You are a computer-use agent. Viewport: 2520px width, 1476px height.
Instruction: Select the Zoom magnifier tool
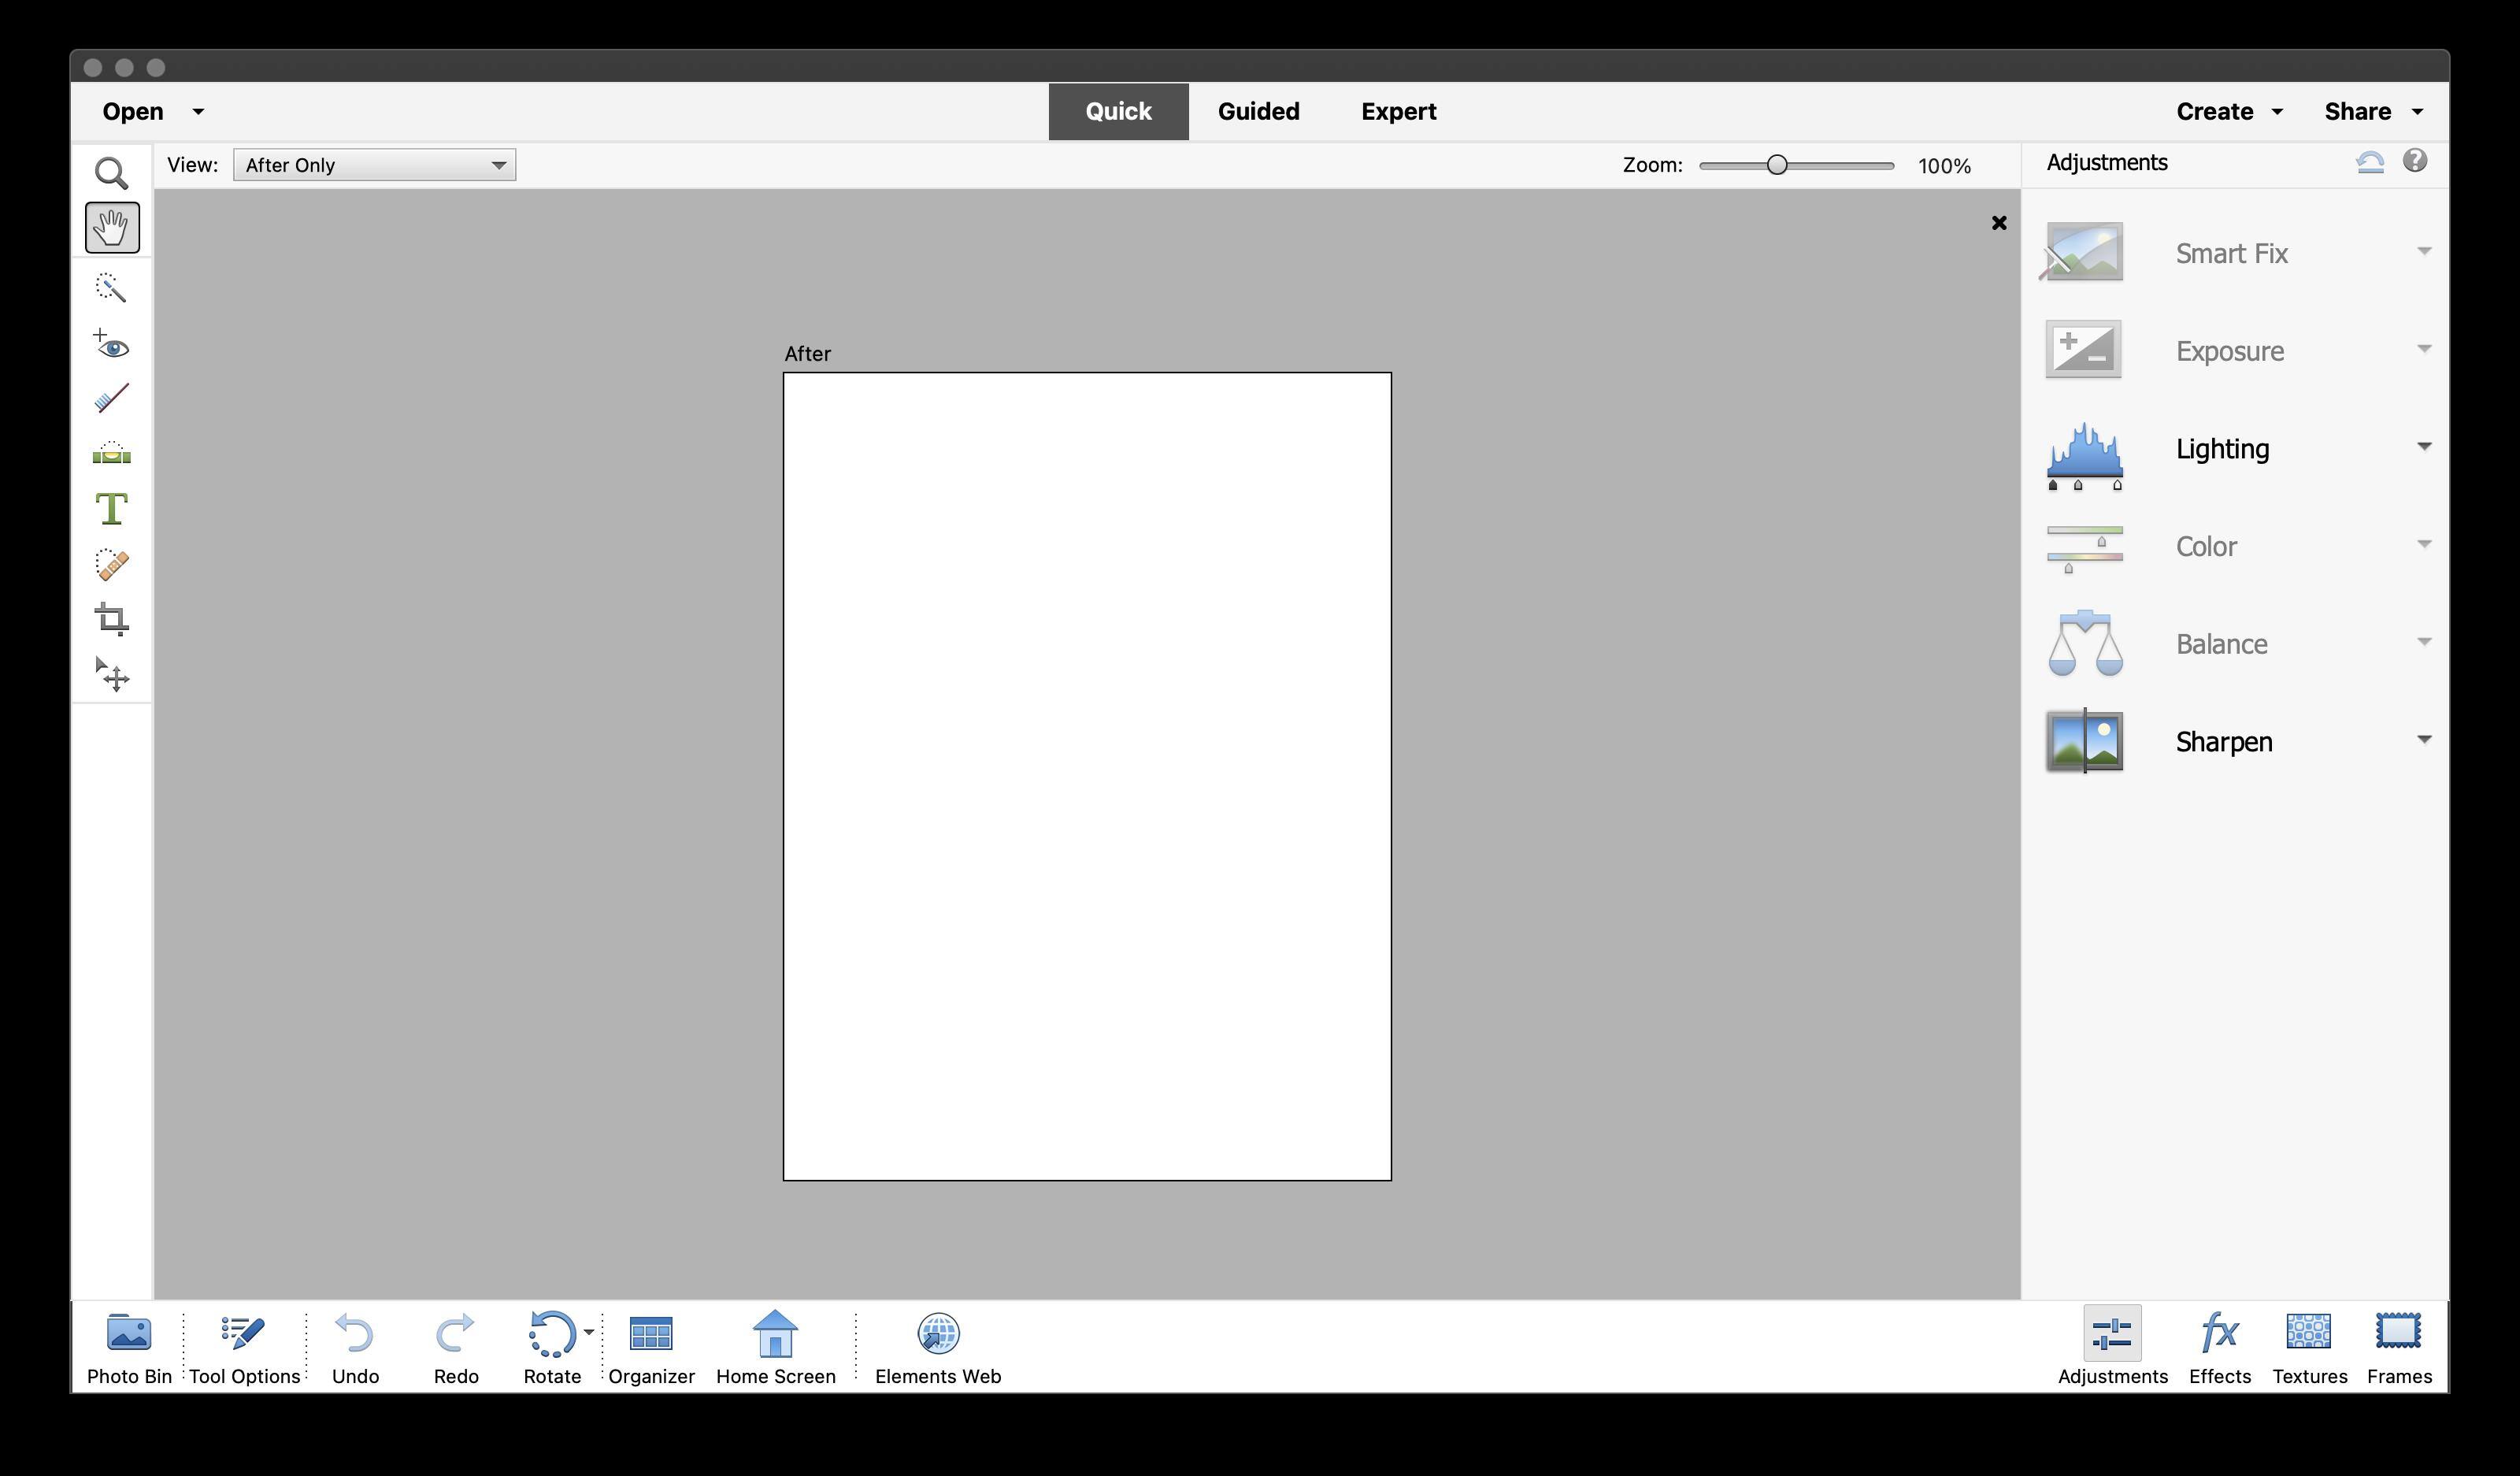tap(111, 173)
